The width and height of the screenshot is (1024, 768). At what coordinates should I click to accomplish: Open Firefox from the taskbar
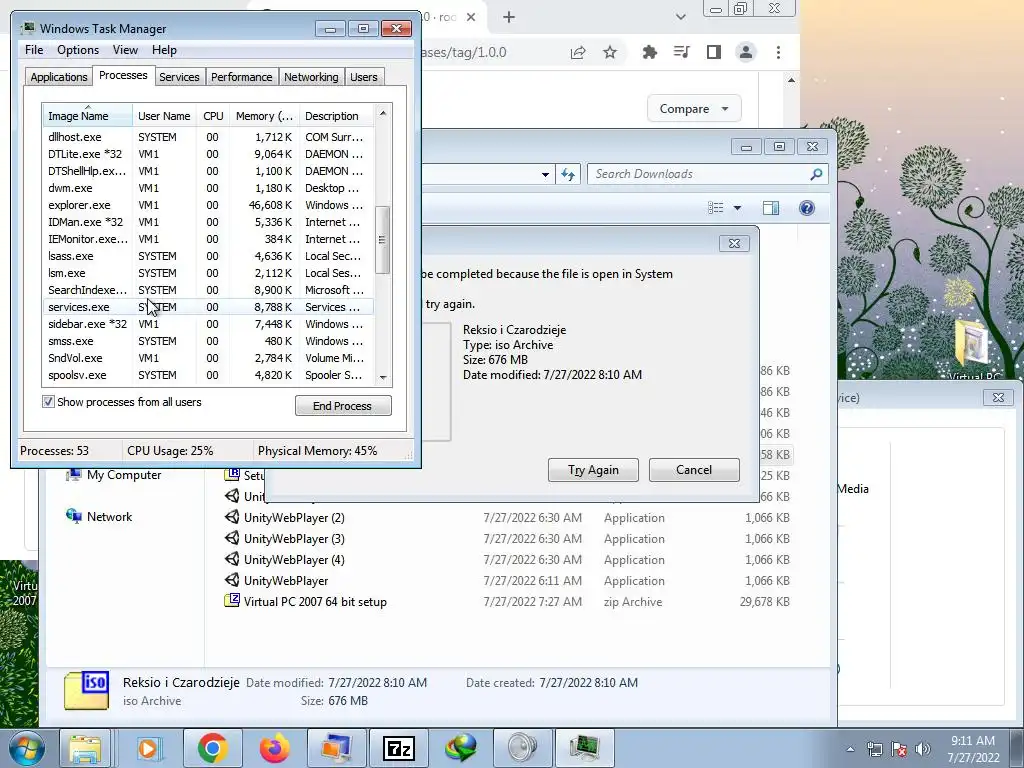click(x=274, y=748)
